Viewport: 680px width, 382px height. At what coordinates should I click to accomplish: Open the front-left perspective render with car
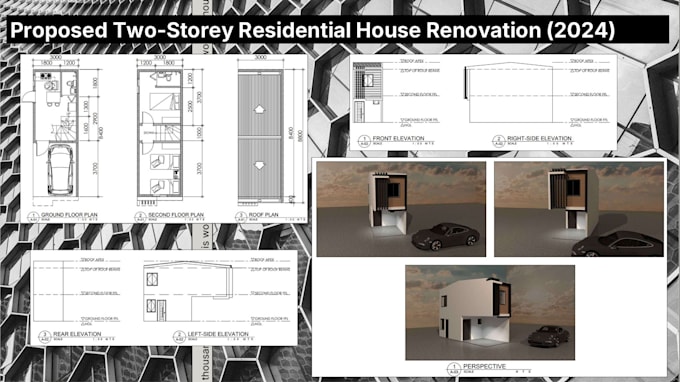[401, 209]
